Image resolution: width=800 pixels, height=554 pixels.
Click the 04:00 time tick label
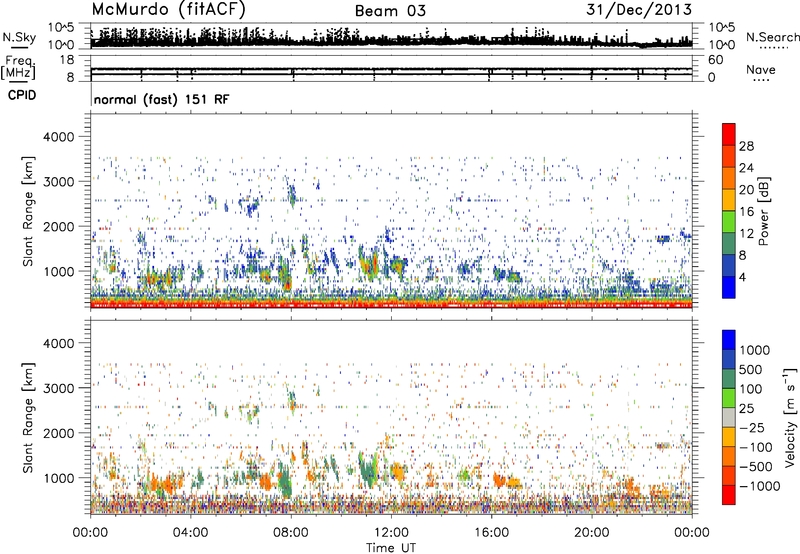(190, 533)
